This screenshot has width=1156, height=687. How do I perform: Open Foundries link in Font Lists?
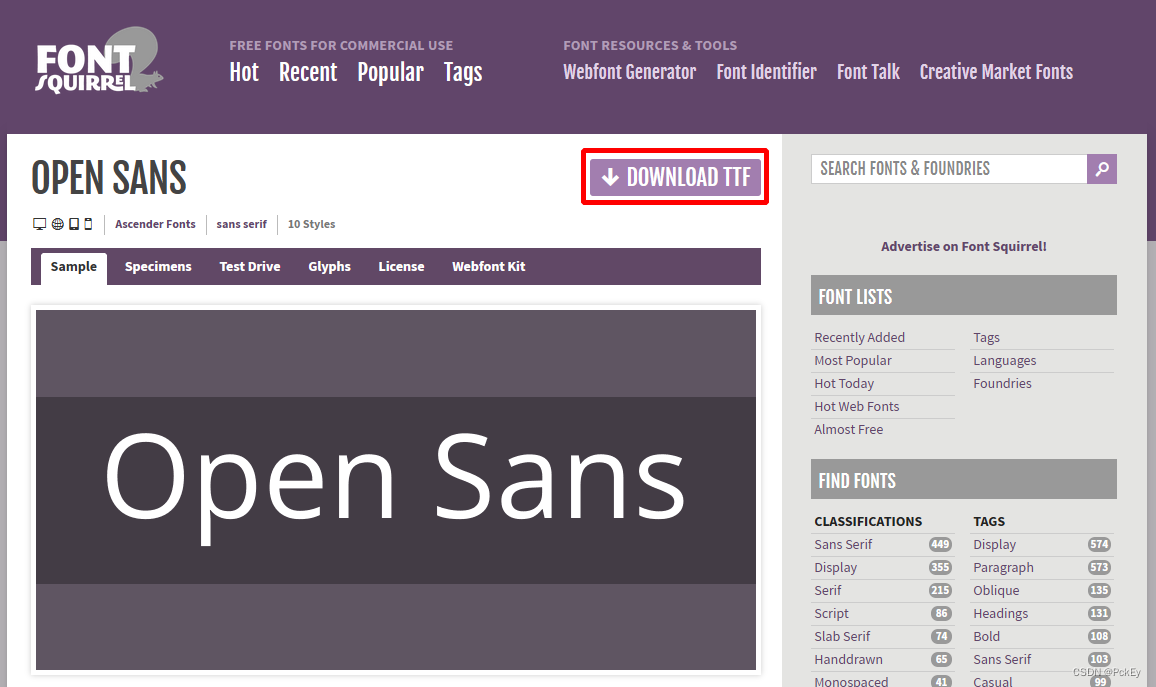click(1003, 383)
